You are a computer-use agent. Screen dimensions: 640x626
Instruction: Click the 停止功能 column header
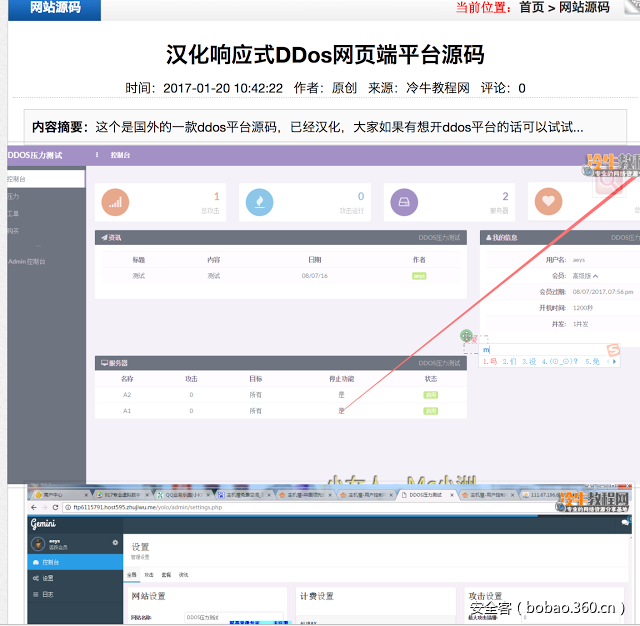[x=342, y=379]
